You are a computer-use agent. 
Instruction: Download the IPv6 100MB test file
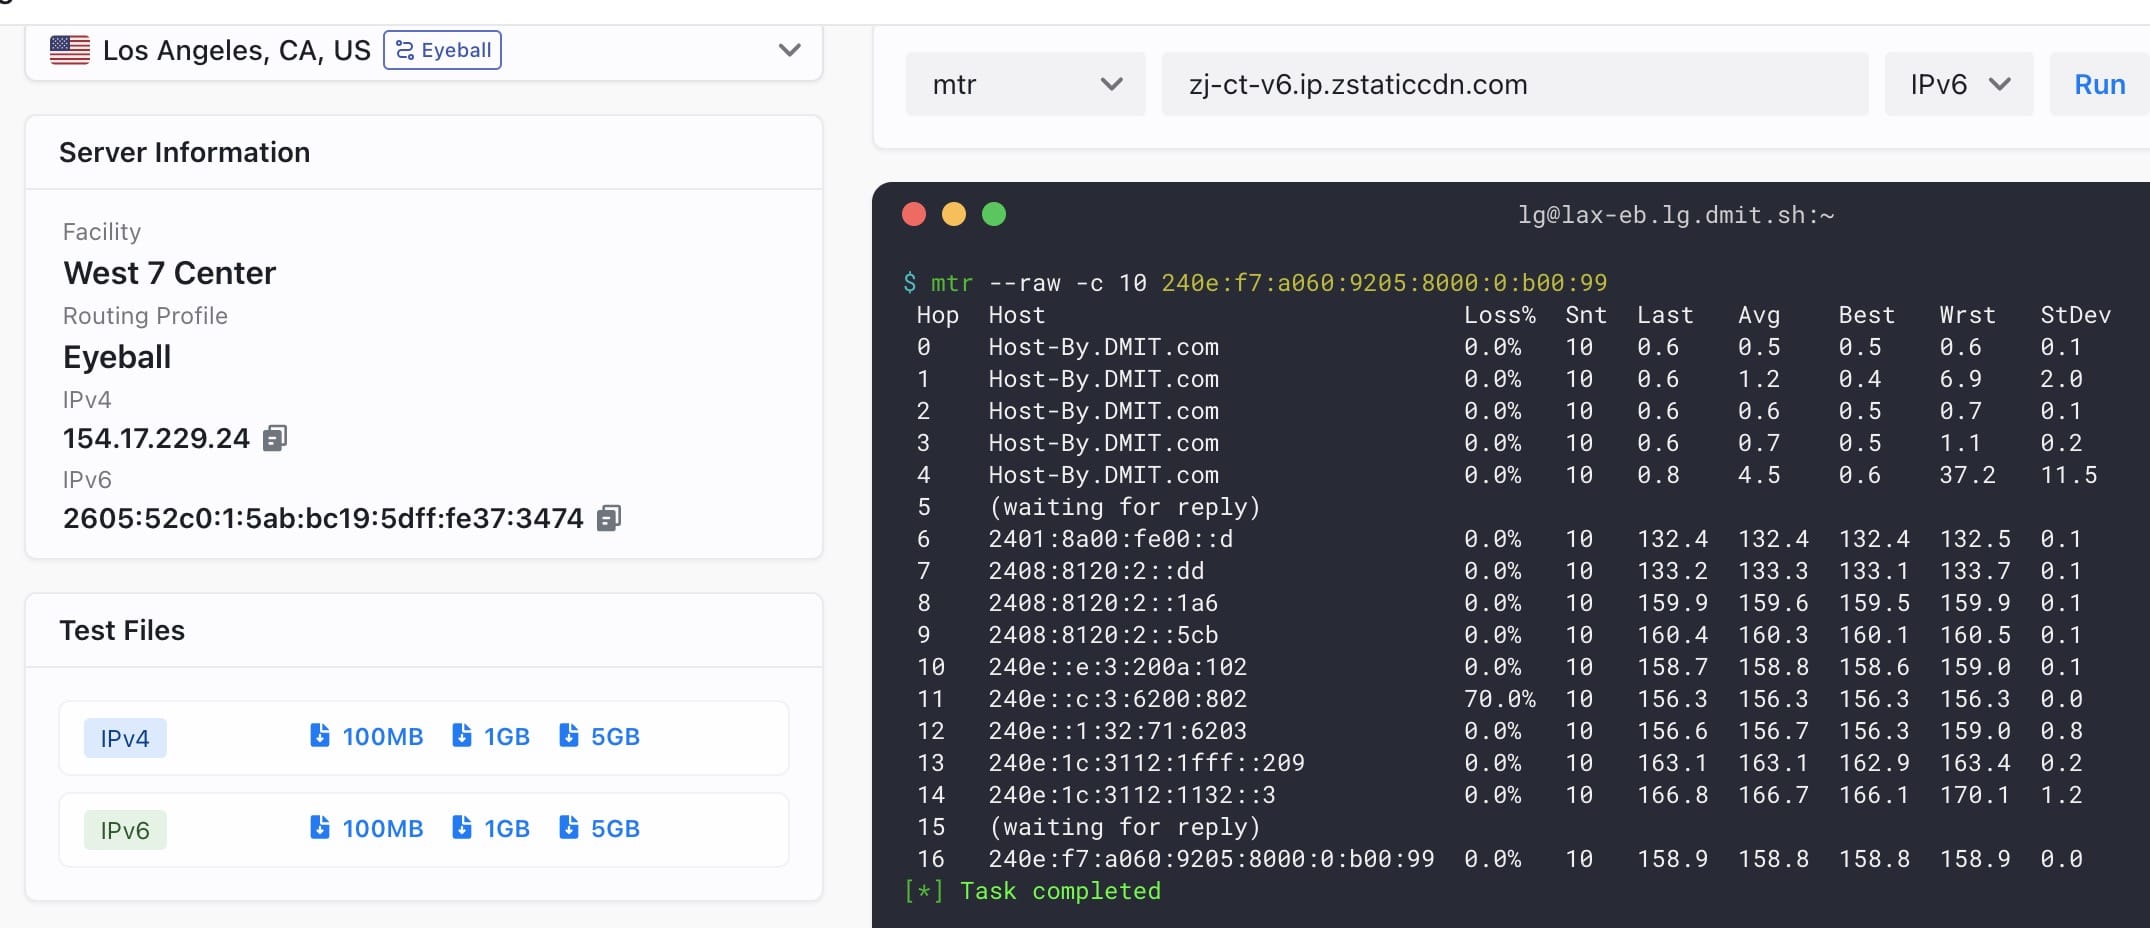point(366,829)
